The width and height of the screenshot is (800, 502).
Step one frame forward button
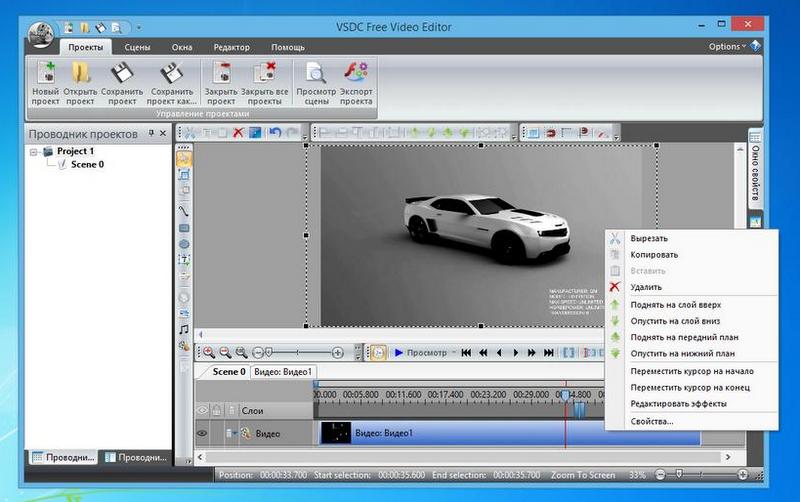516,353
